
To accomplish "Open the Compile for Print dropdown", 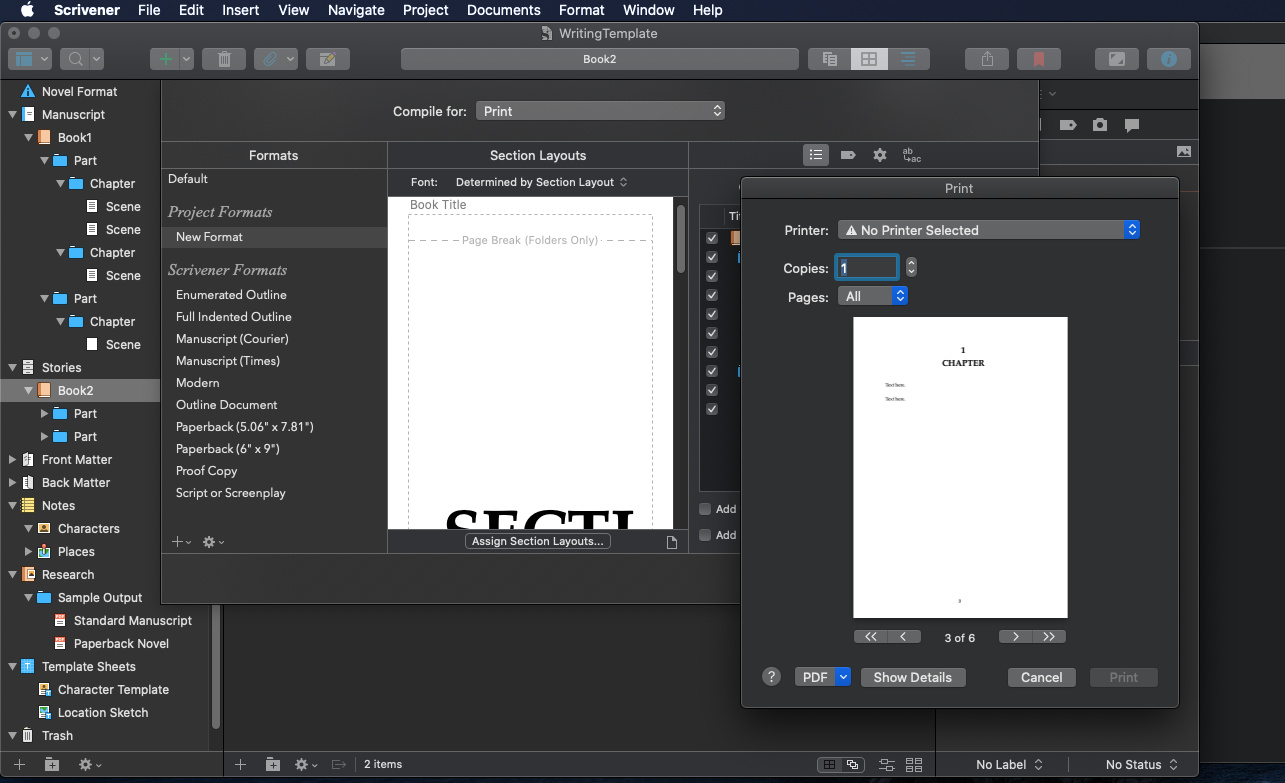I will (x=600, y=111).
